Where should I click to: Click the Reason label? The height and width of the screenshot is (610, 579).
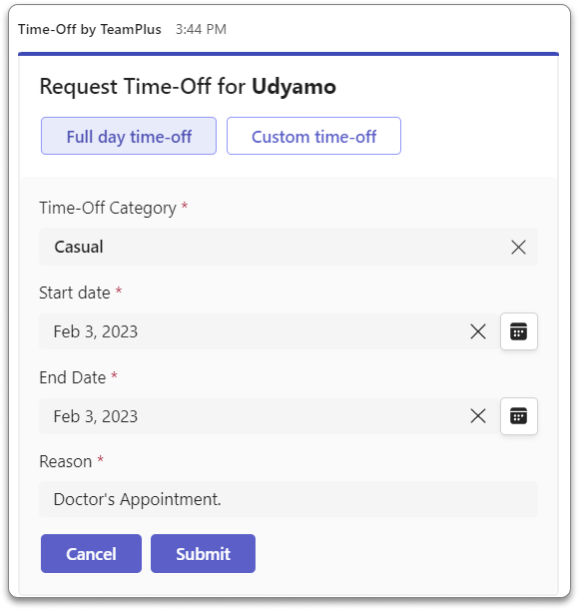point(65,461)
